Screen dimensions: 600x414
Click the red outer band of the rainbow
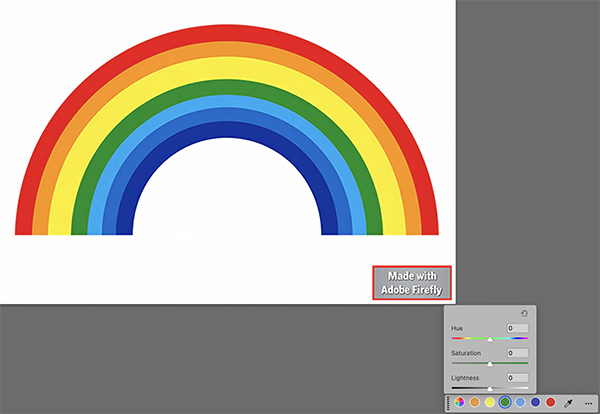point(227,33)
